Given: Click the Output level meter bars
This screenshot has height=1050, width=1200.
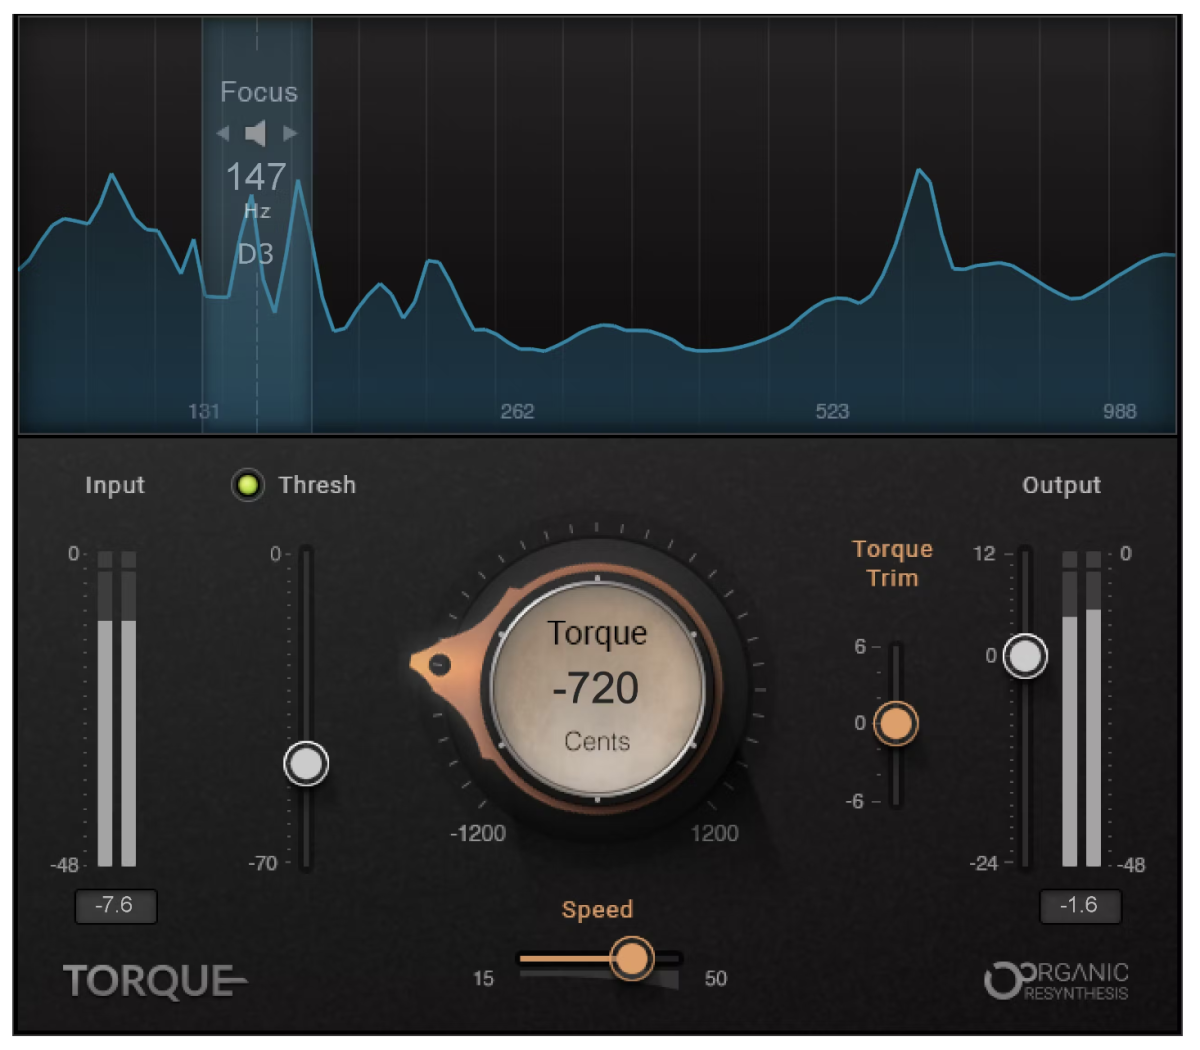Looking at the screenshot, I should click(x=1081, y=708).
